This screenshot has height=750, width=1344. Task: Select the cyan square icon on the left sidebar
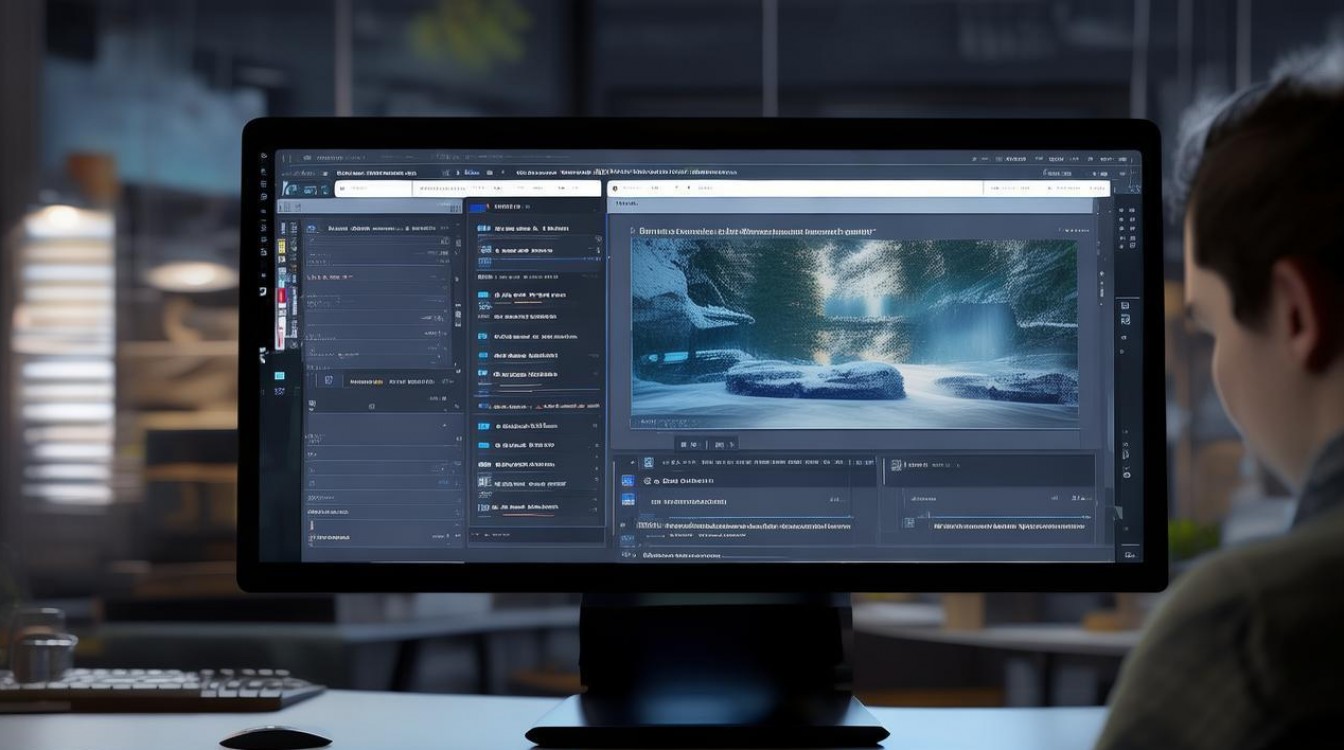point(279,376)
